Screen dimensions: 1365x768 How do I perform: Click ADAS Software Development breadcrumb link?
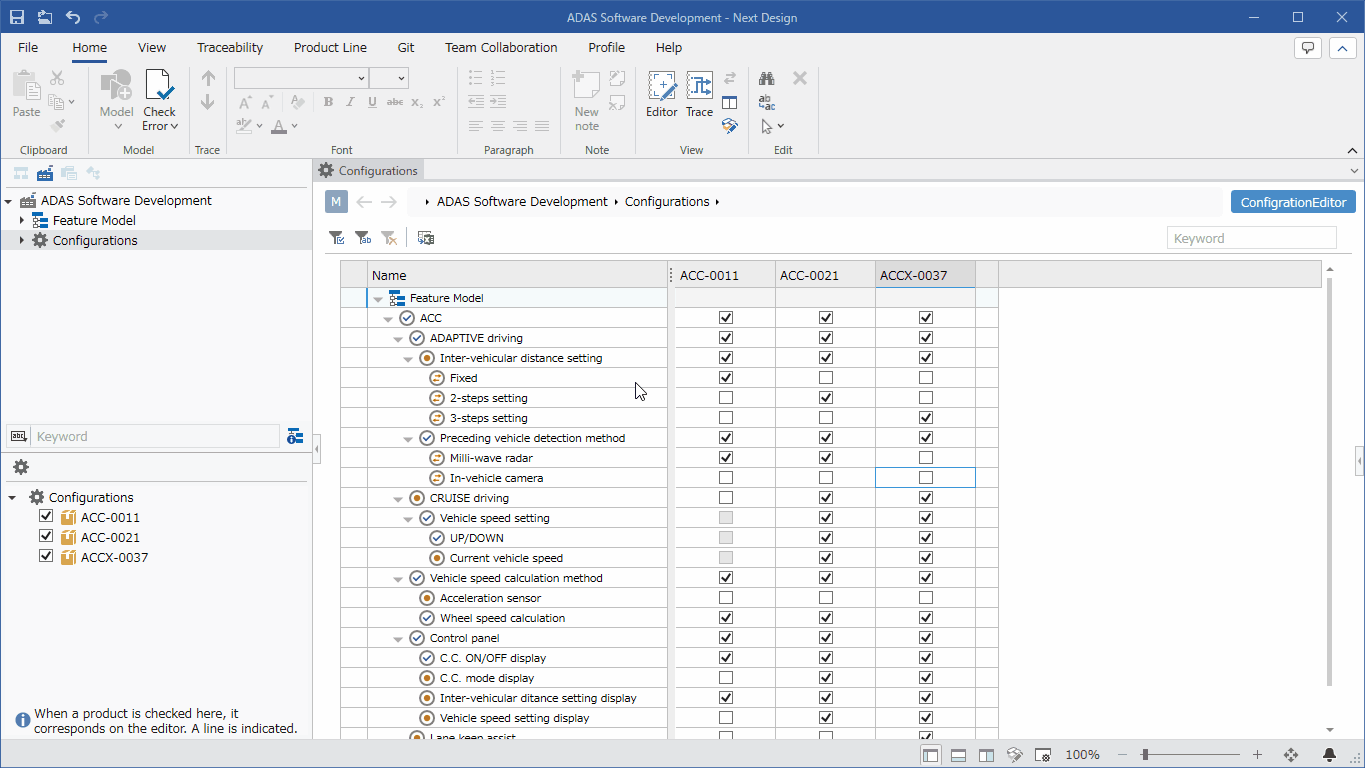click(522, 201)
